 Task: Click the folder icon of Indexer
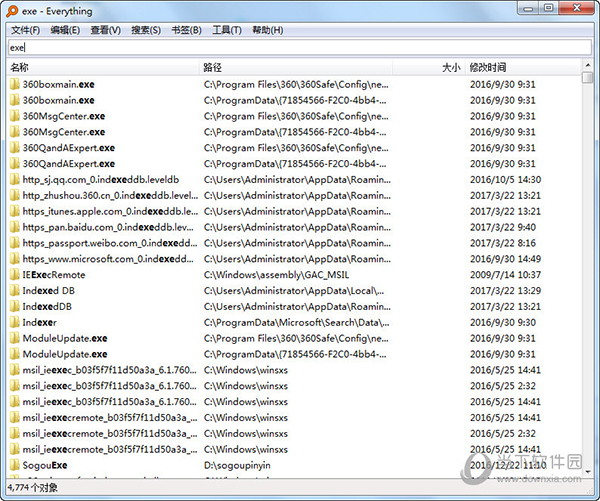(14, 323)
